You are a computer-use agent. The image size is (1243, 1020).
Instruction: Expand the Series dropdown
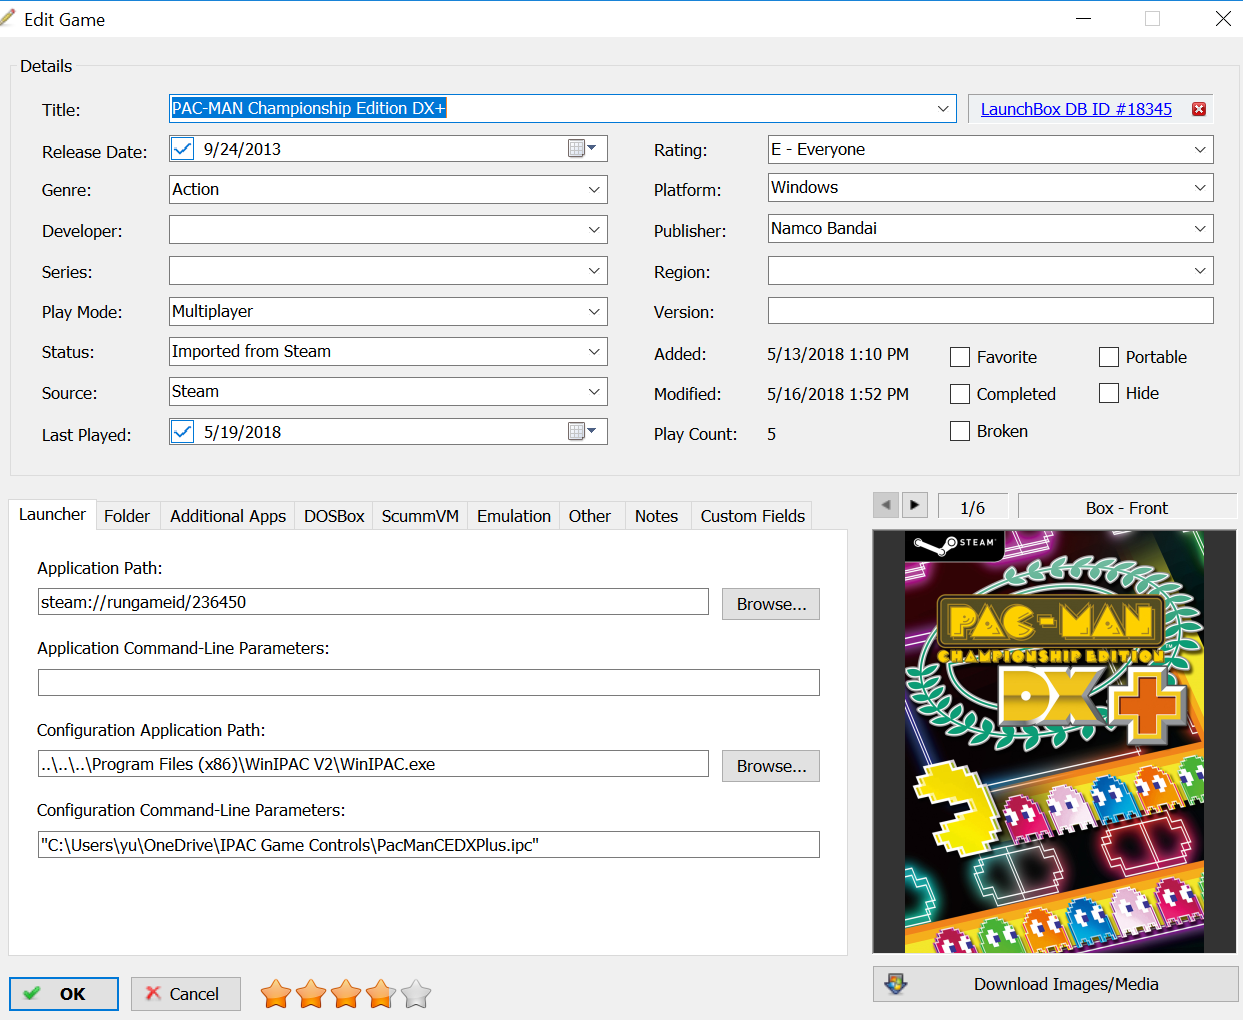[x=594, y=271]
